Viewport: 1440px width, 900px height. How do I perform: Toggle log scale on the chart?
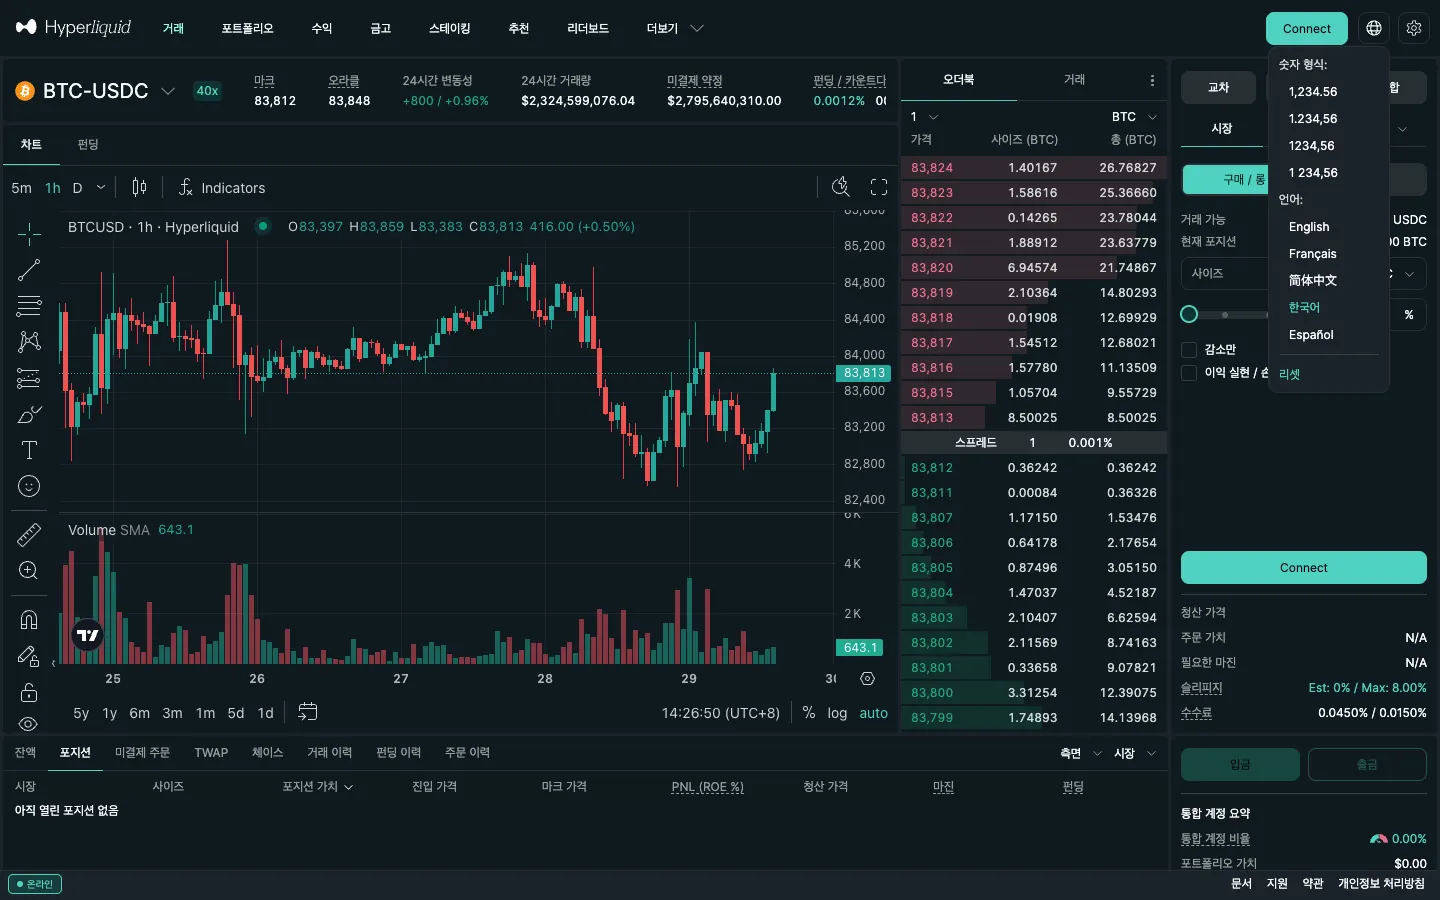point(837,713)
